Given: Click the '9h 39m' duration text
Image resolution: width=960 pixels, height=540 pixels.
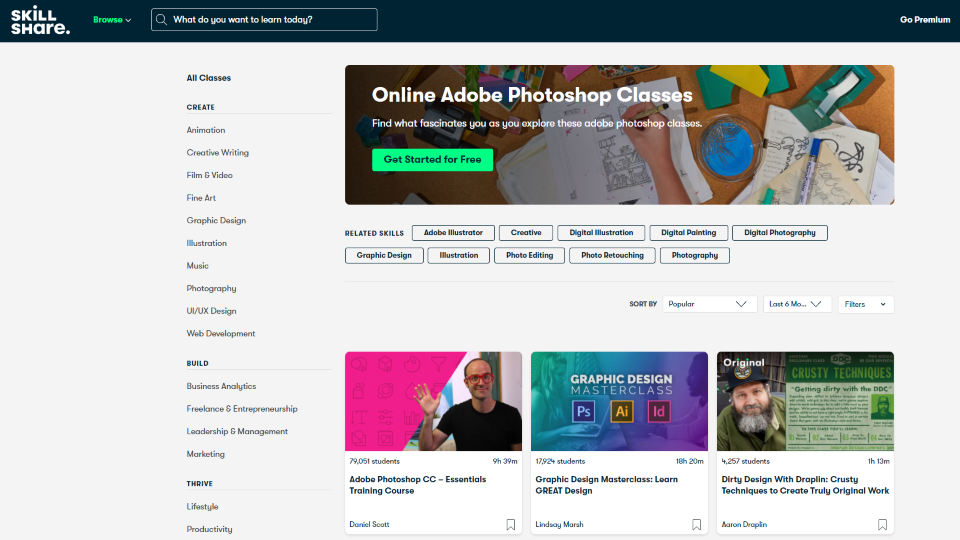Looking at the screenshot, I should click(505, 462).
